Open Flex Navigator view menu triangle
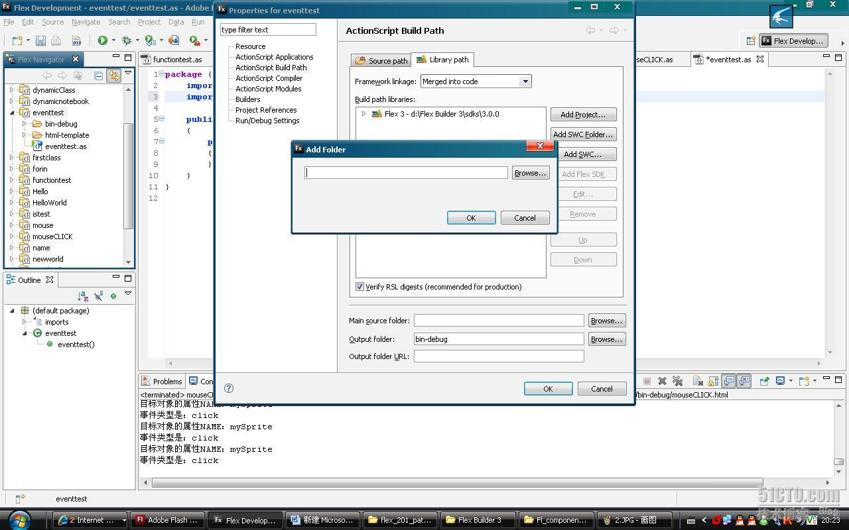Image resolution: width=849 pixels, height=530 pixels. (x=128, y=73)
